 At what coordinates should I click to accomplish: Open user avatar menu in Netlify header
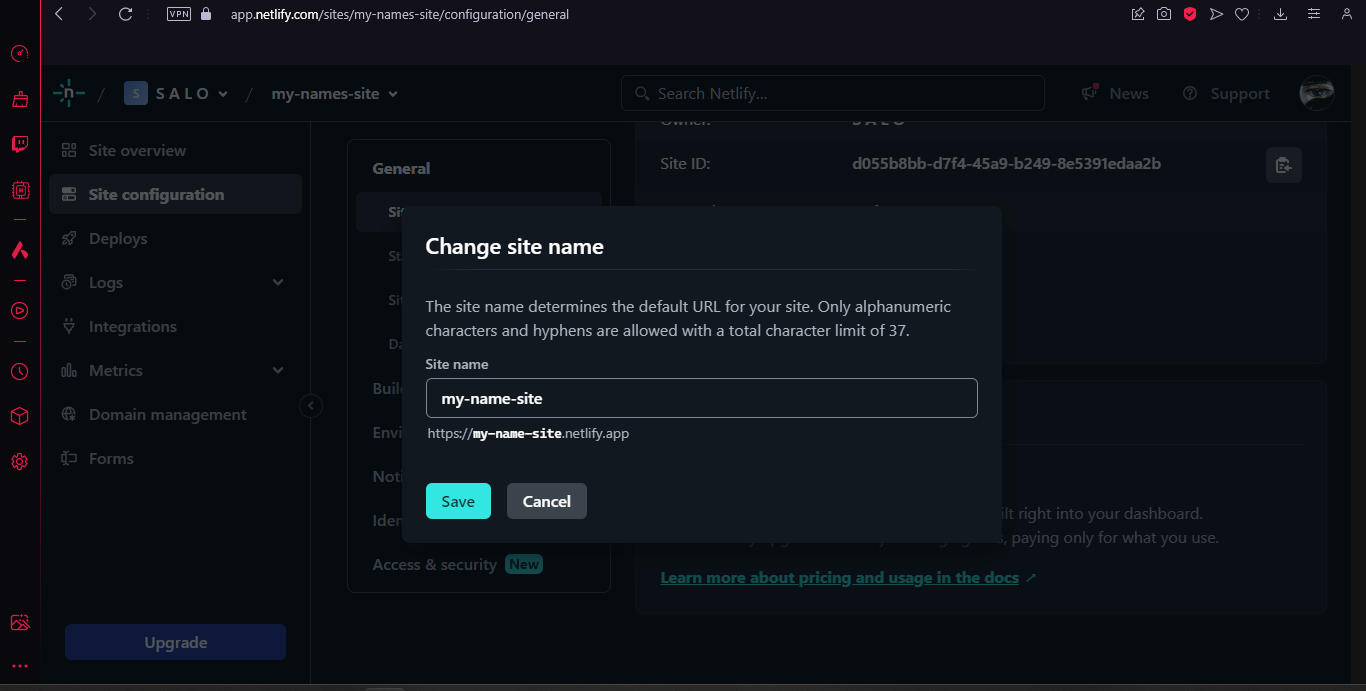point(1317,93)
